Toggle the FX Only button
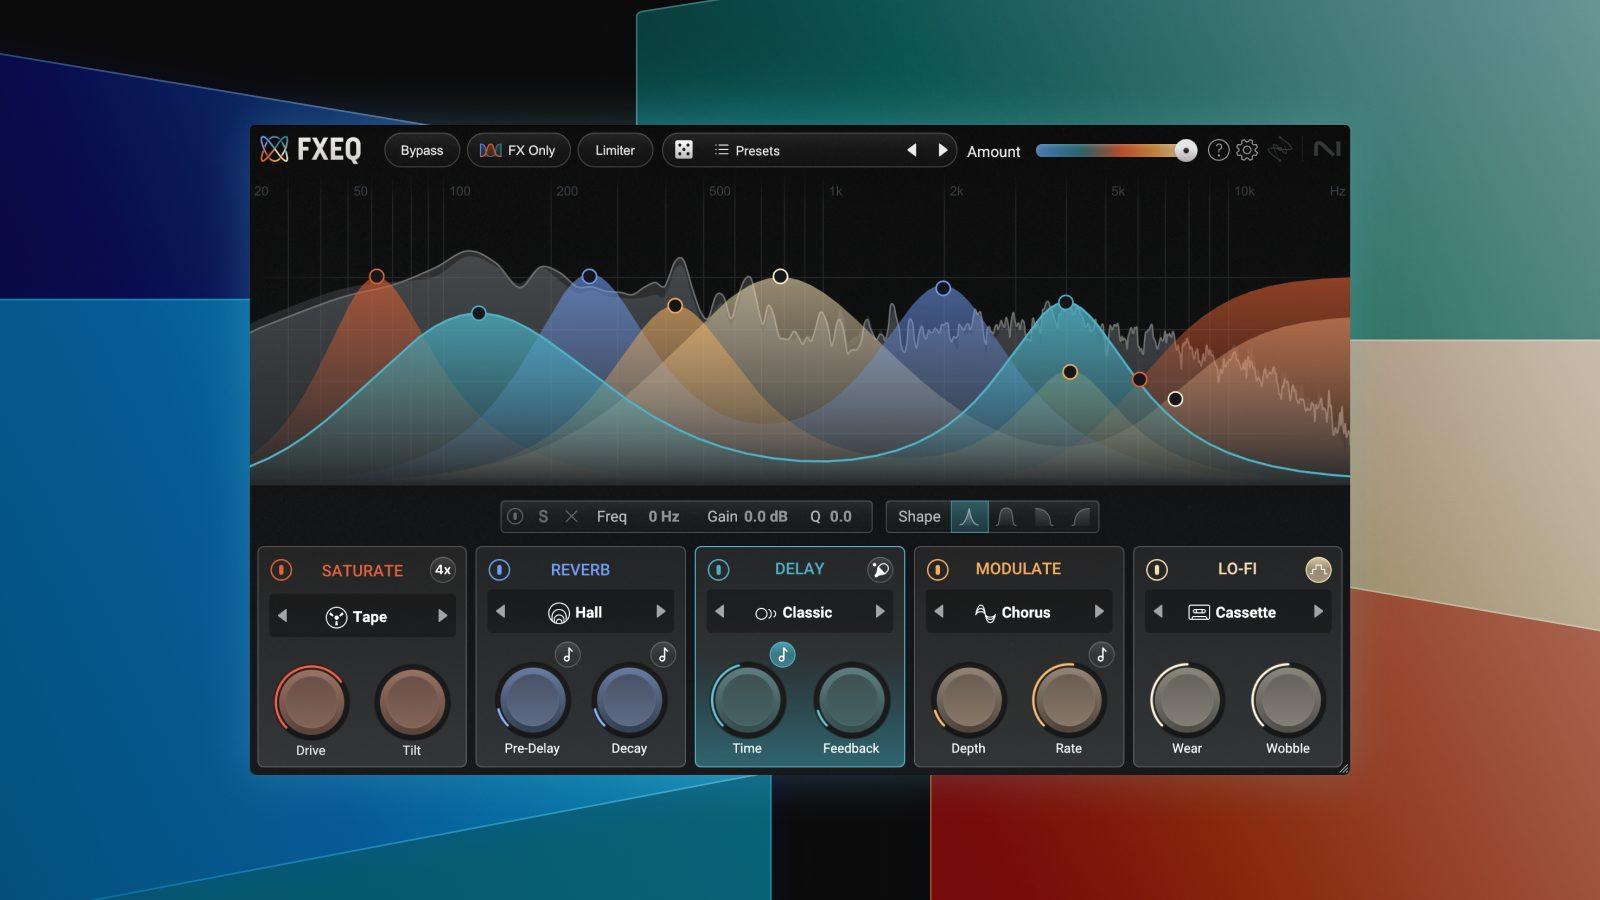Viewport: 1600px width, 900px height. tap(518, 150)
